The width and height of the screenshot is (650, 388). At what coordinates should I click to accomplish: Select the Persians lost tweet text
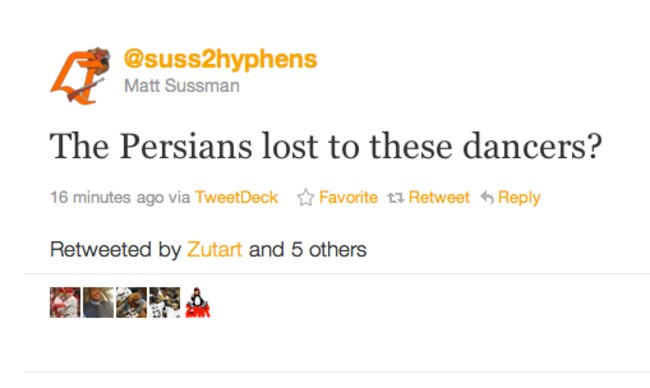click(x=326, y=146)
